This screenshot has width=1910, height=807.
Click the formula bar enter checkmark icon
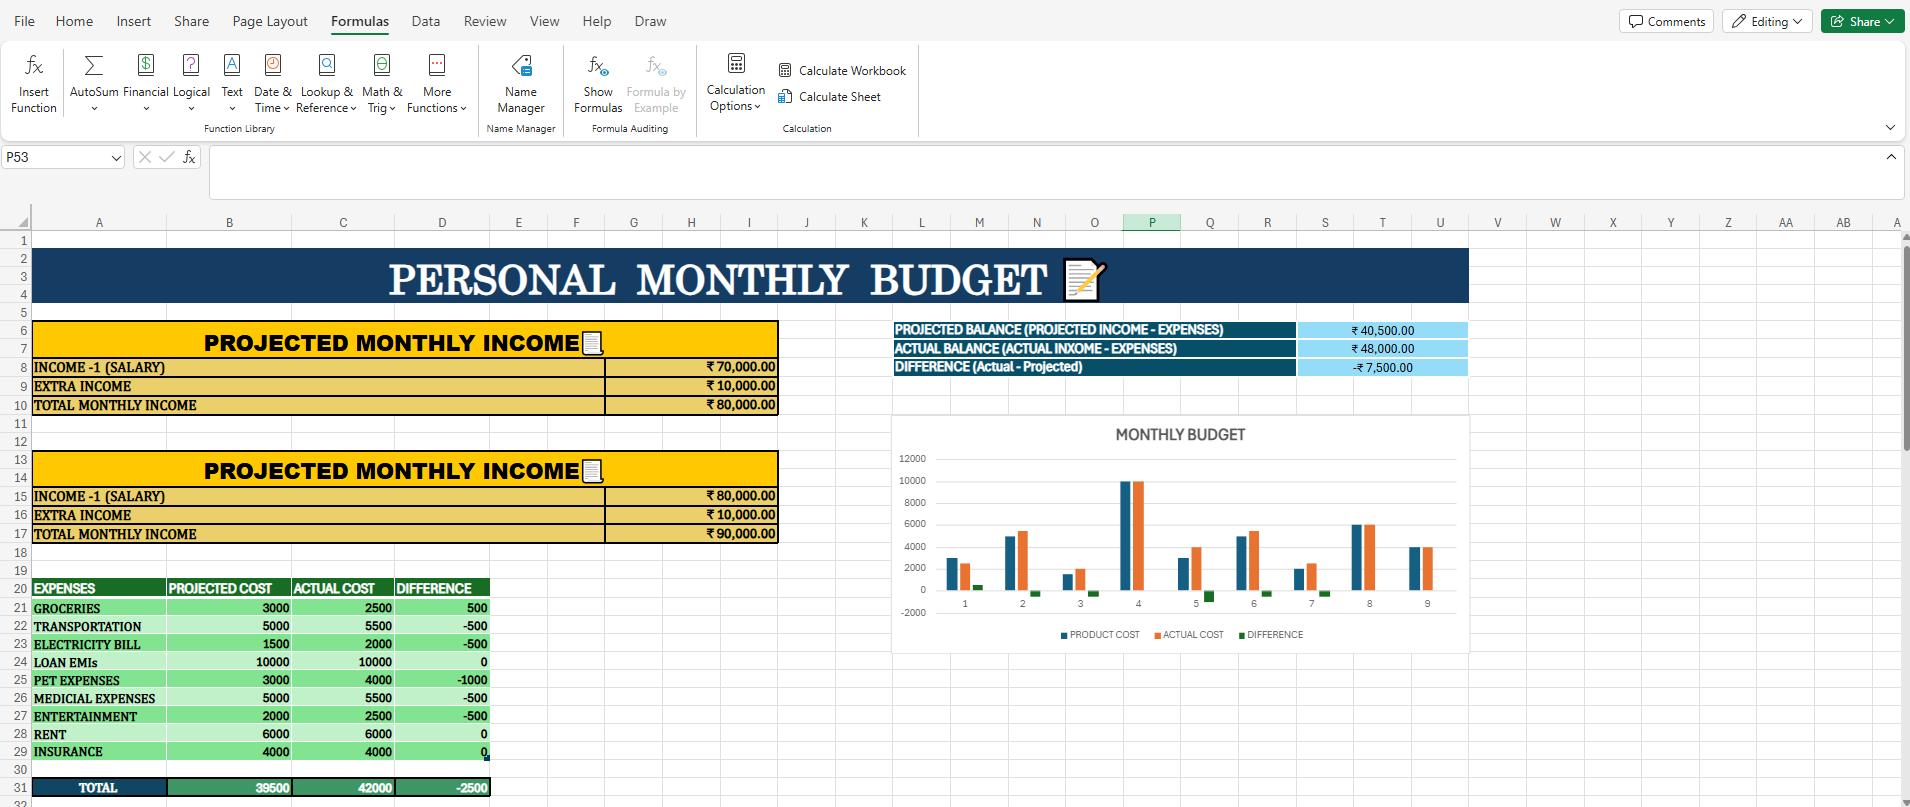pos(167,157)
